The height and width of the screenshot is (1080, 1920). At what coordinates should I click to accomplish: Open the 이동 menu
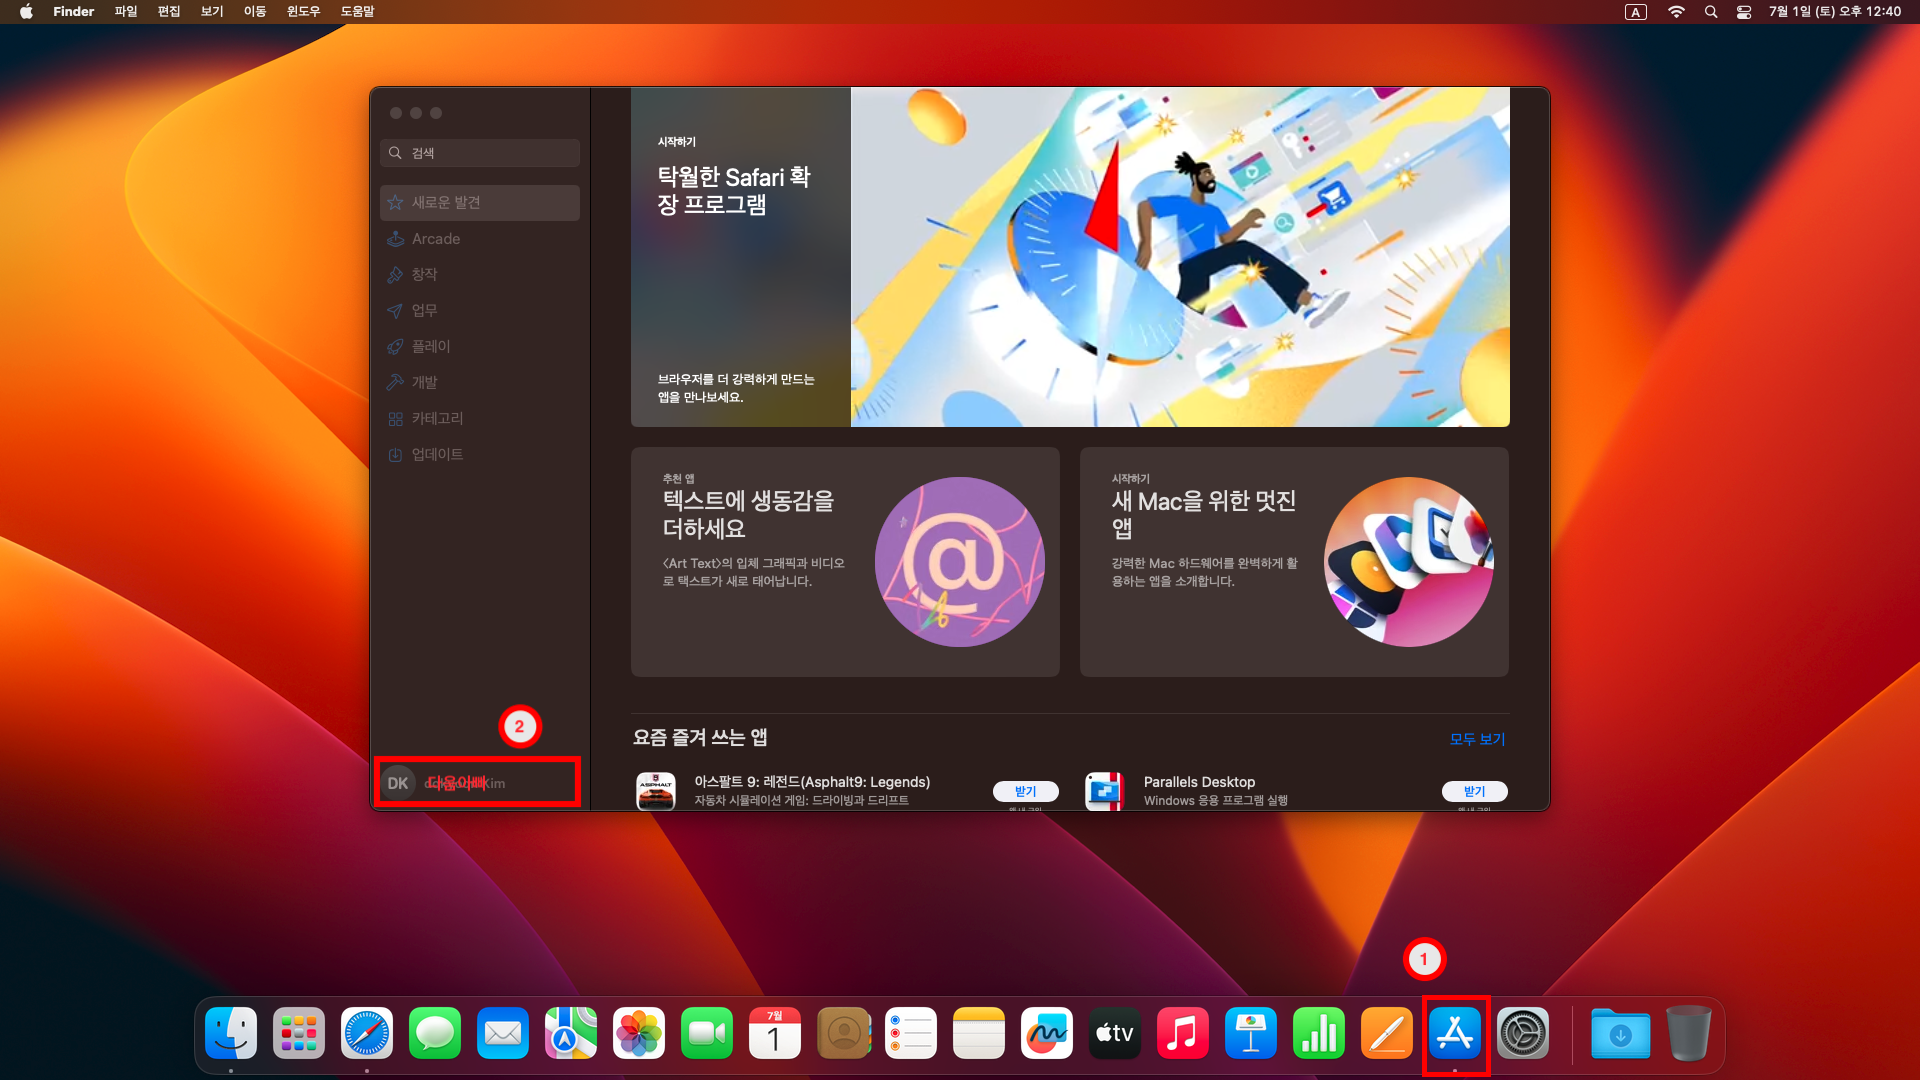(255, 12)
